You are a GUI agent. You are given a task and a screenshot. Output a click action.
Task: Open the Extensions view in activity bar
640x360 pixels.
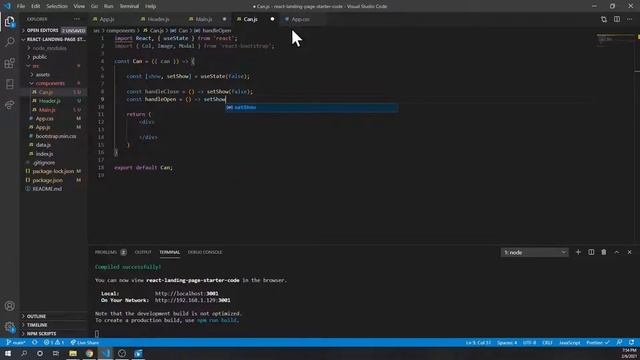click(9, 63)
